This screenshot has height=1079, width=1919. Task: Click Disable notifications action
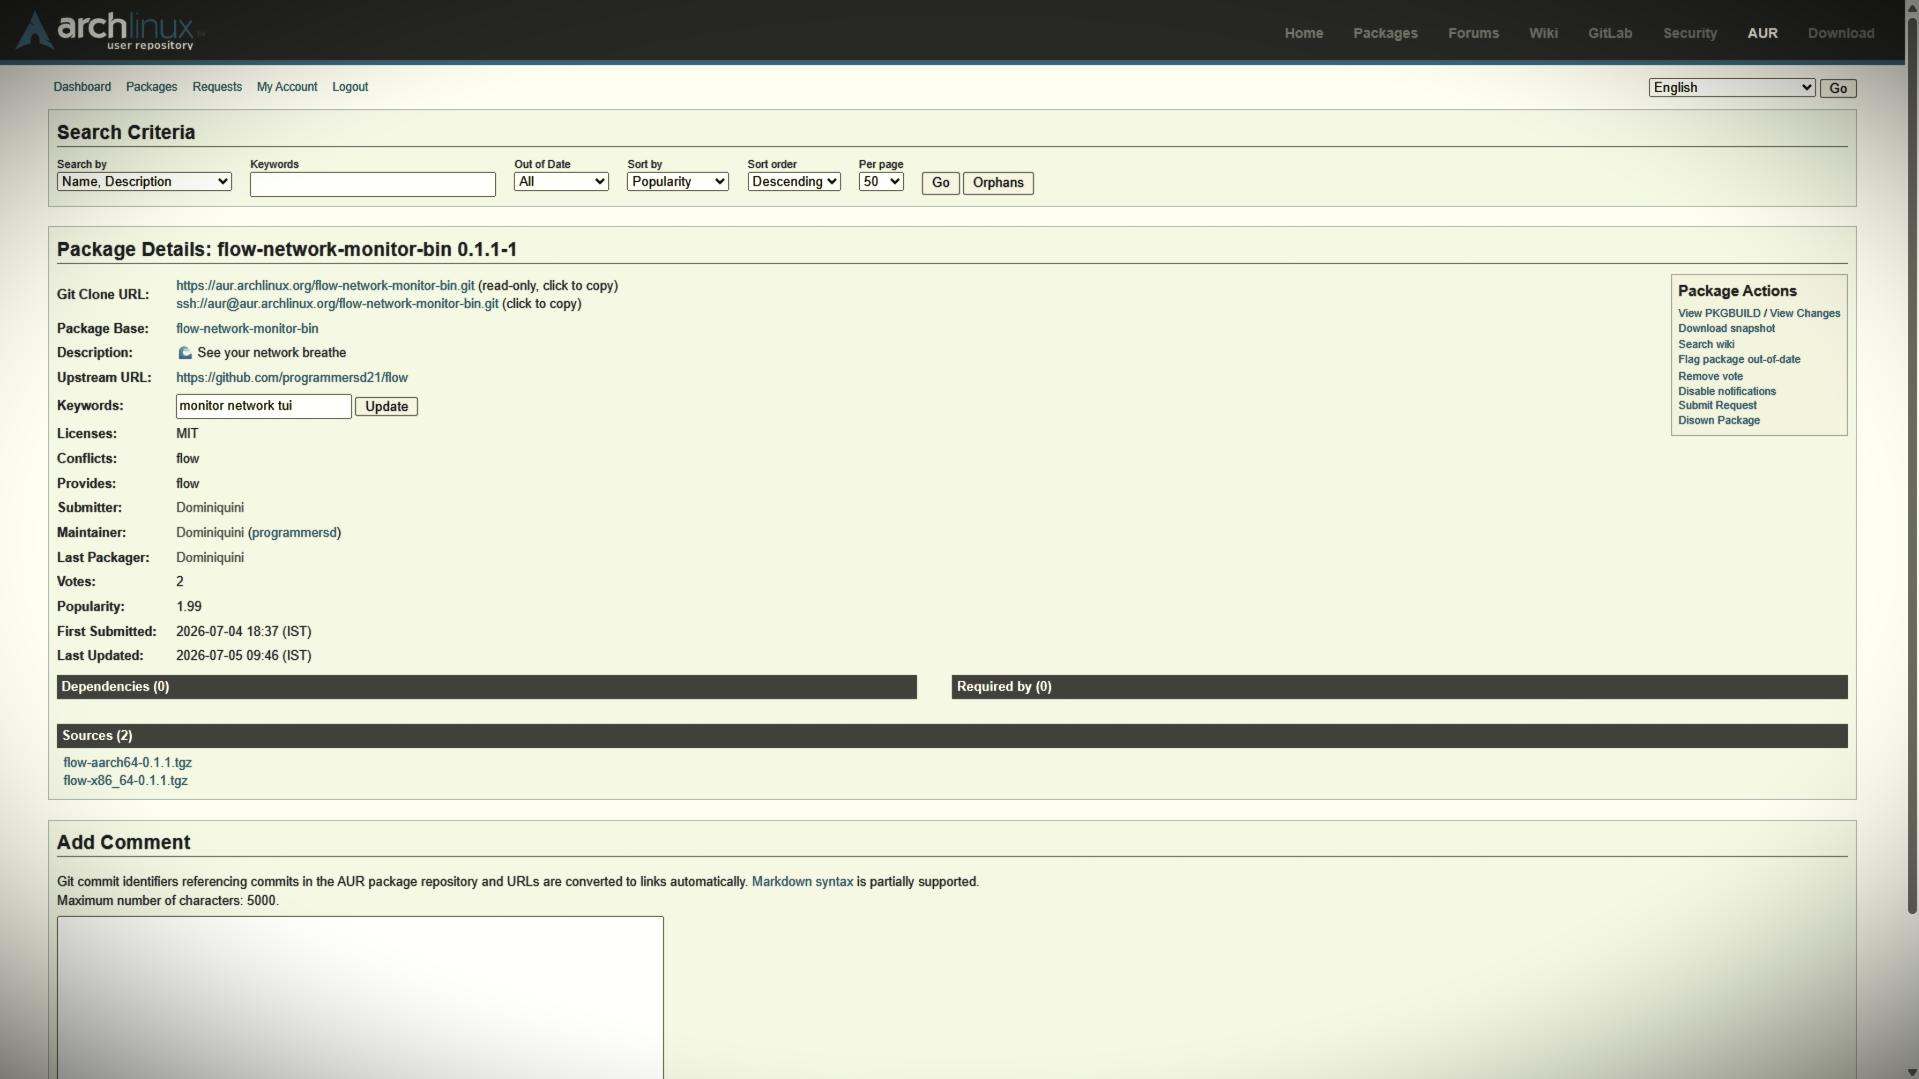point(1727,391)
